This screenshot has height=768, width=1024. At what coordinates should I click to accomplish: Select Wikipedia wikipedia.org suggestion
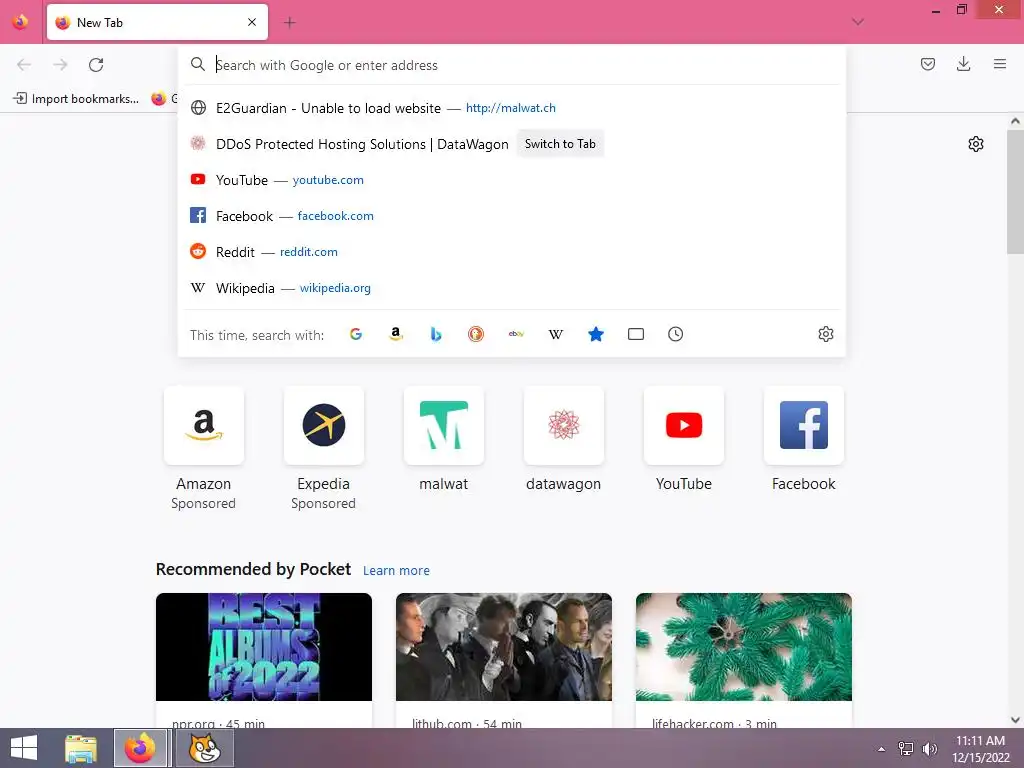click(x=512, y=287)
